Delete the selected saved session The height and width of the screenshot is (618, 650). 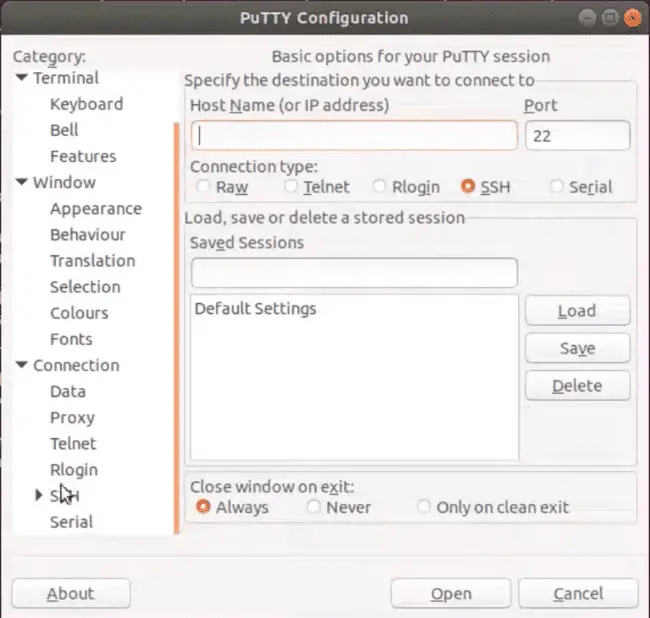coord(578,385)
